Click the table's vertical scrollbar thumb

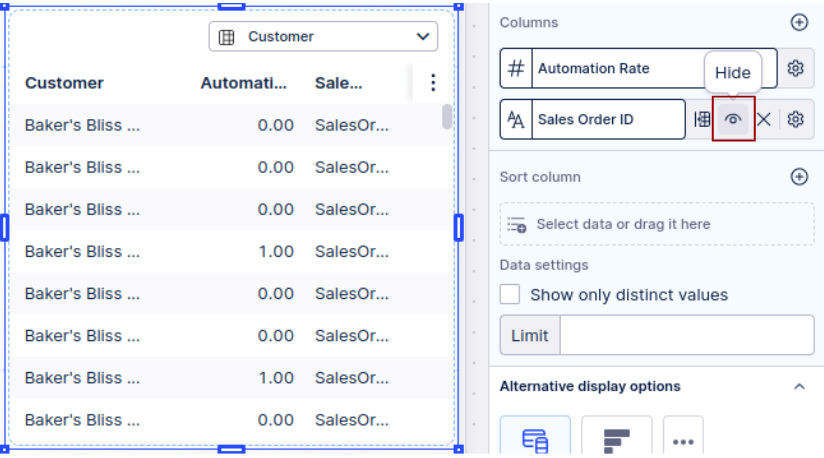[446, 117]
